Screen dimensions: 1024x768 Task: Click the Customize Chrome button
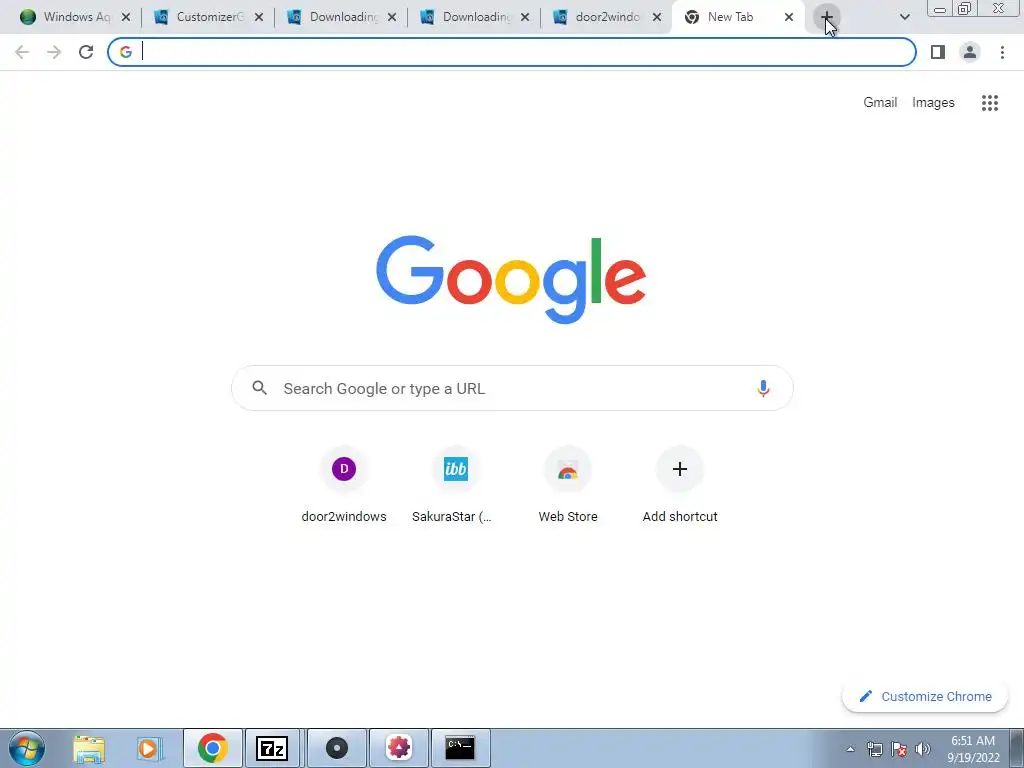[925, 696]
